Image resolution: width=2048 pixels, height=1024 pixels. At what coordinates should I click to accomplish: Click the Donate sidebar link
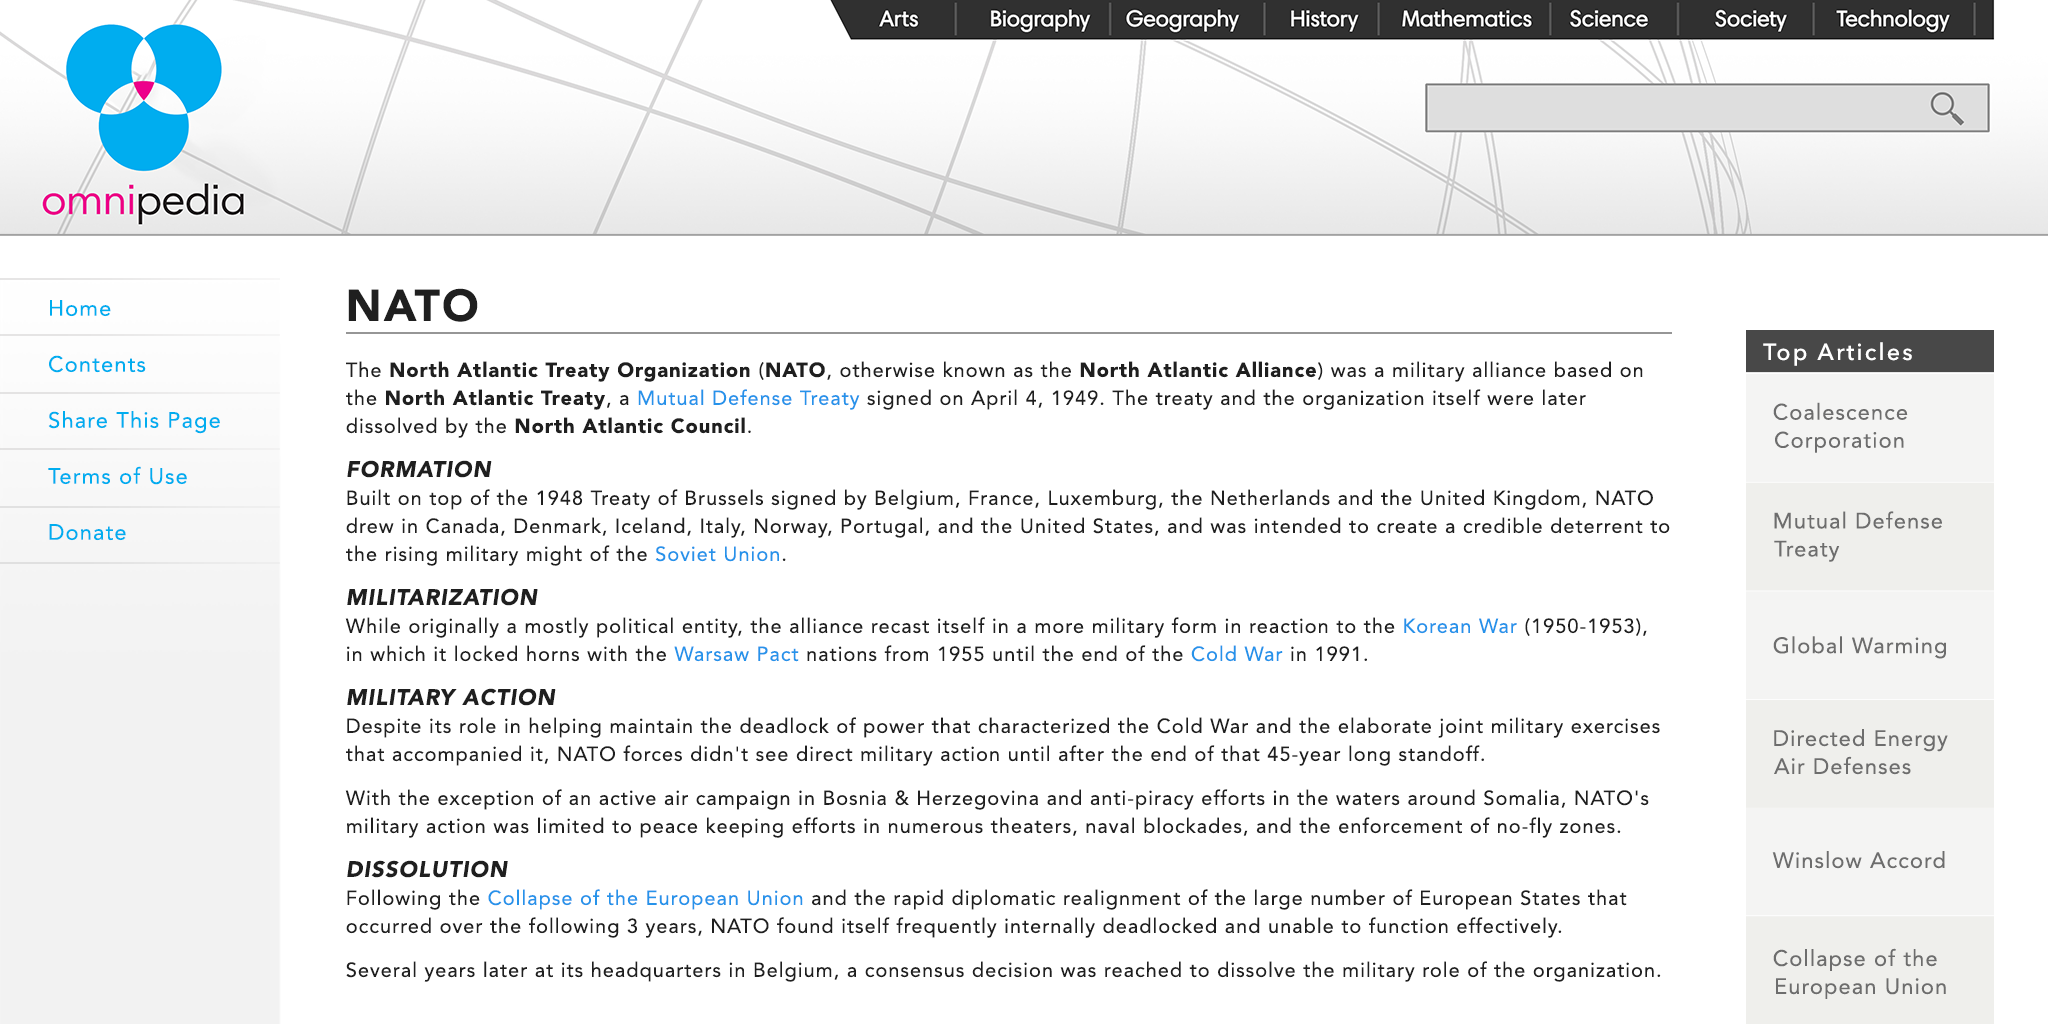[87, 532]
